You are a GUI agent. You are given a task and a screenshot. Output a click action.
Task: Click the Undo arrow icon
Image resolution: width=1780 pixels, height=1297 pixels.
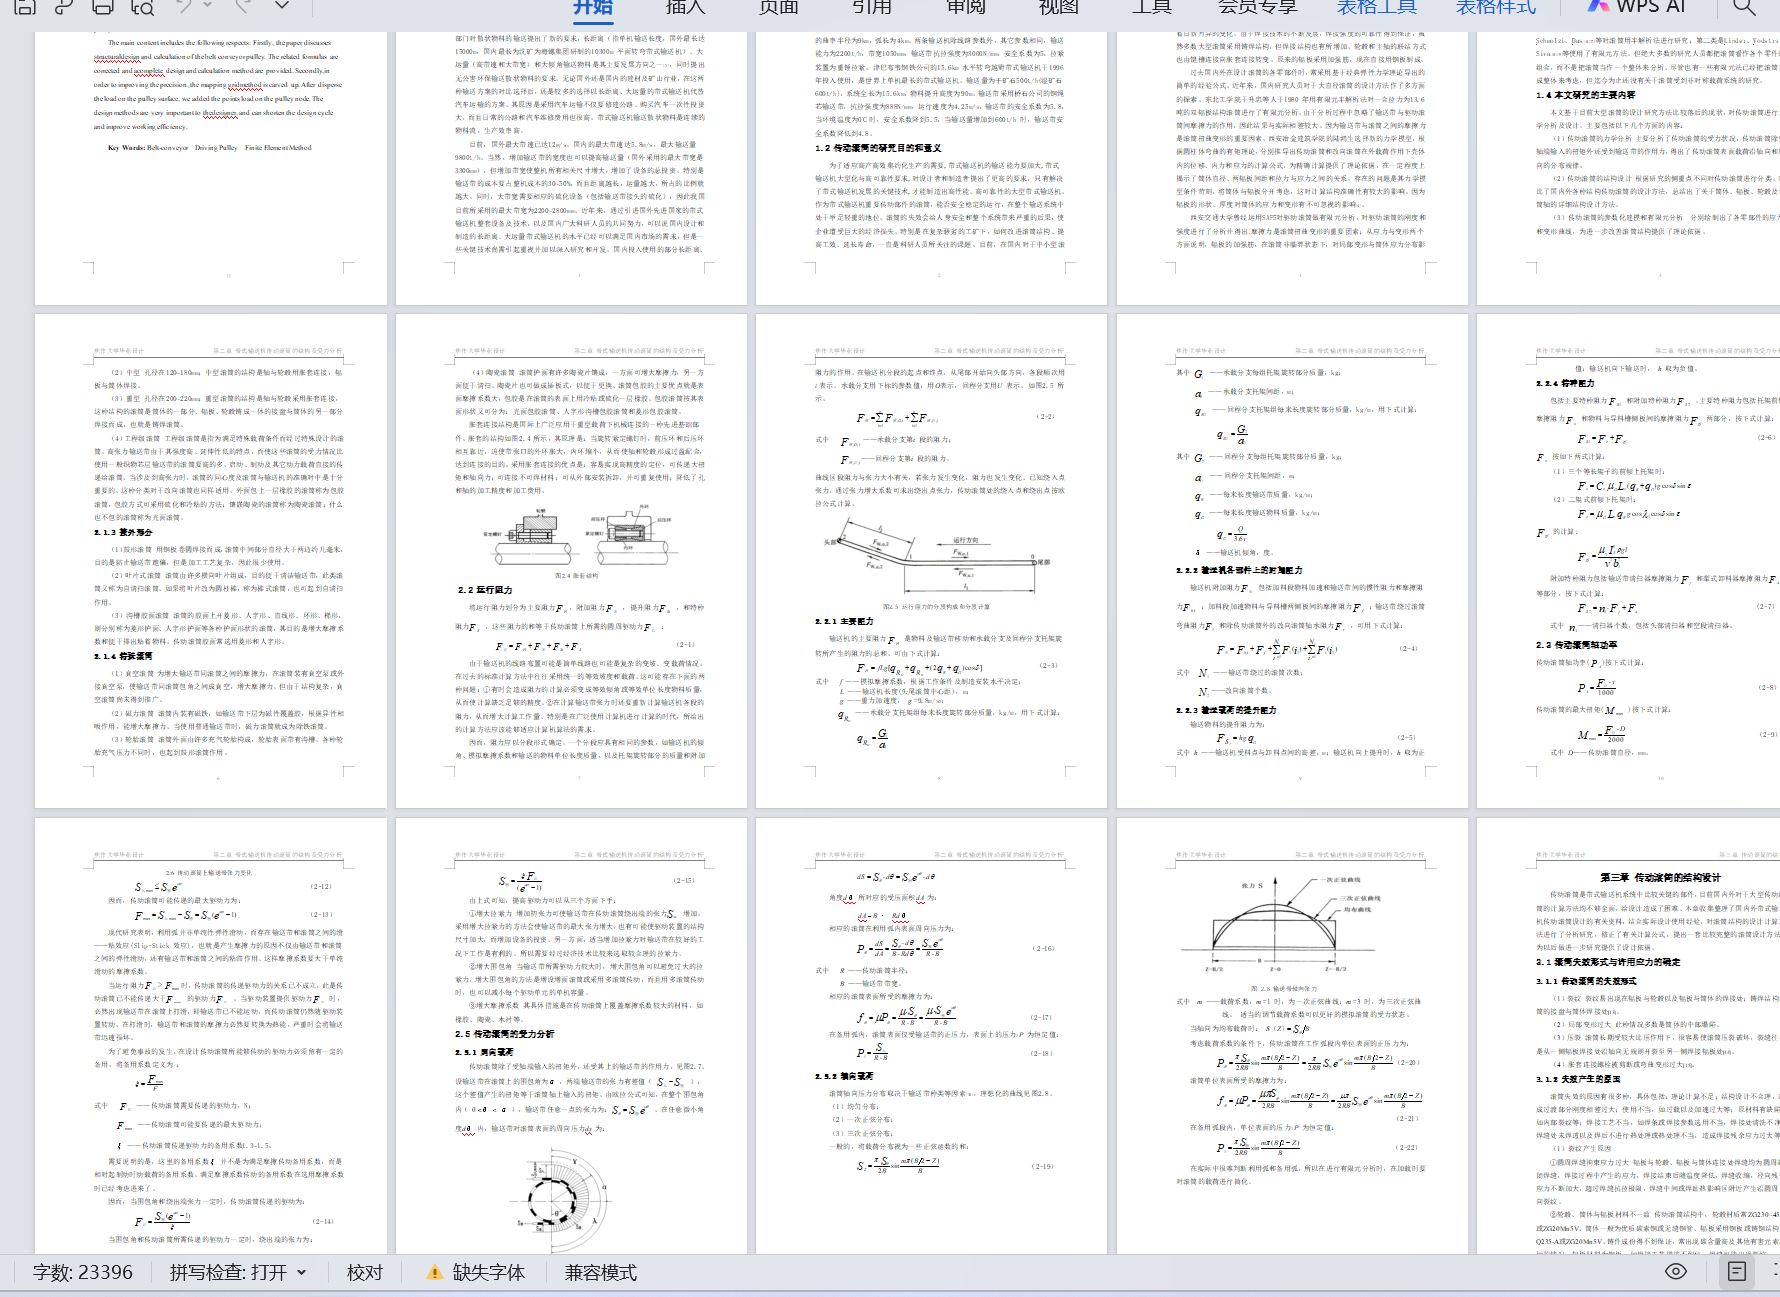click(x=184, y=6)
